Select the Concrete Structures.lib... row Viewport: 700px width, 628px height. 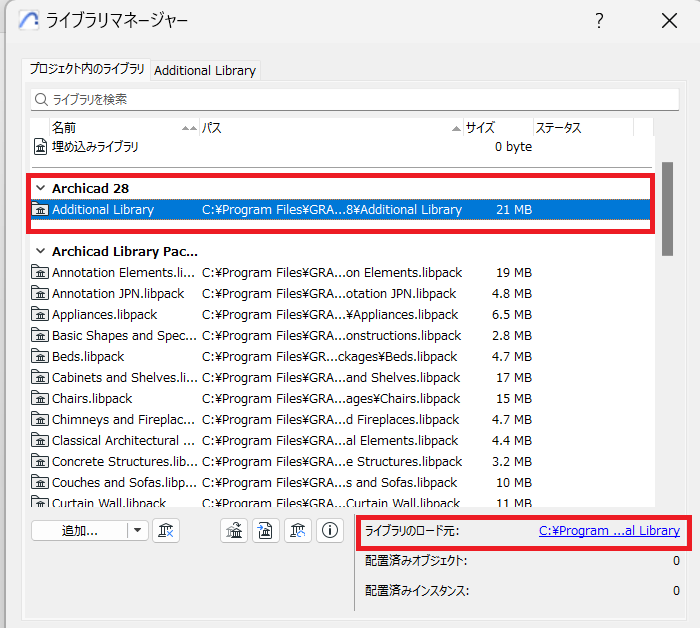[x=341, y=461]
